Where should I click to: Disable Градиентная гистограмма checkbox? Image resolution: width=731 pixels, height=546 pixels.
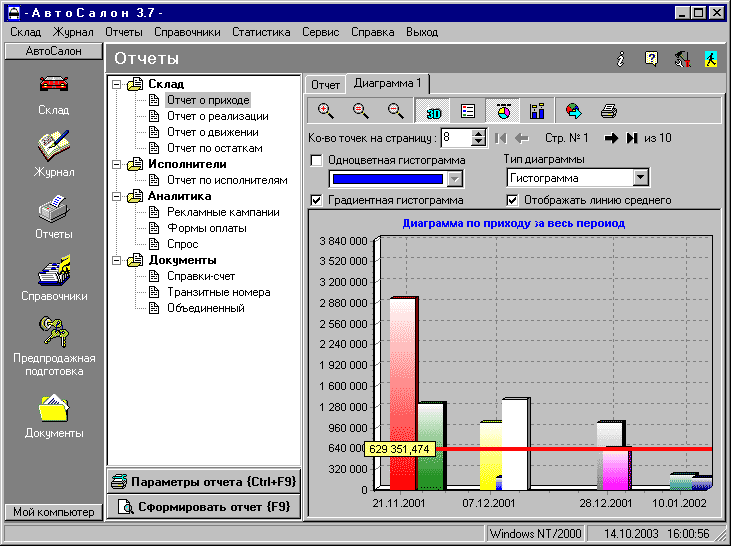click(317, 200)
